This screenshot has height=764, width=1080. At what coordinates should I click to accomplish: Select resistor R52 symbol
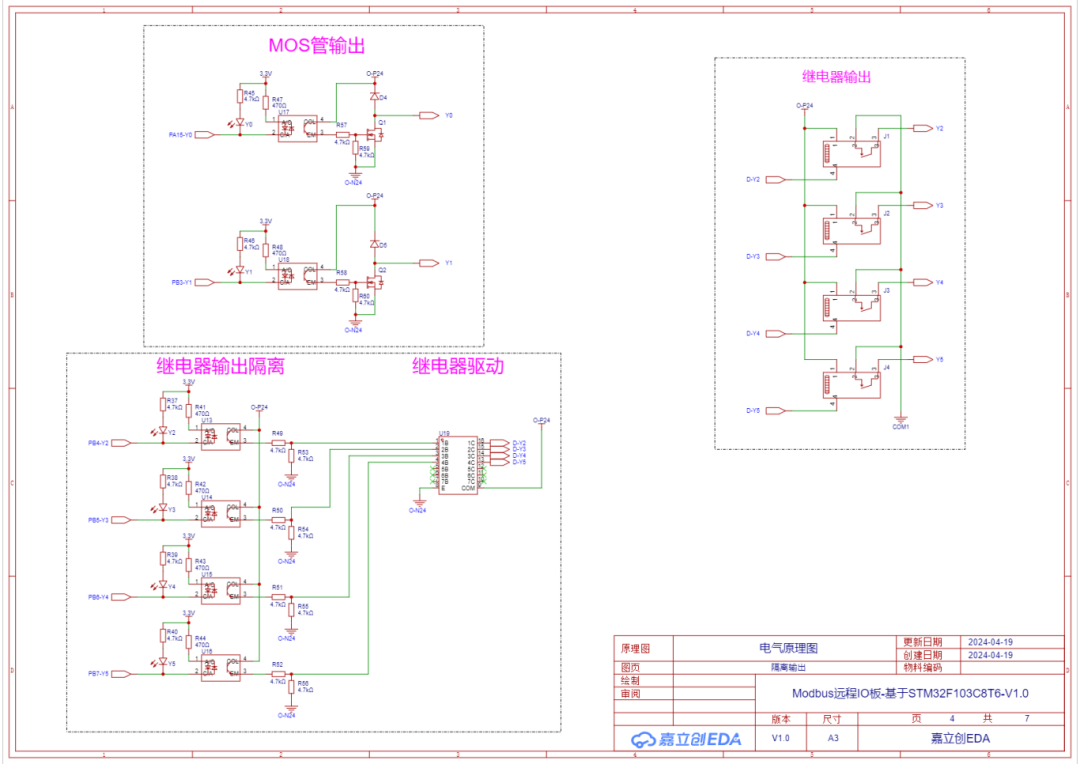click(278, 674)
